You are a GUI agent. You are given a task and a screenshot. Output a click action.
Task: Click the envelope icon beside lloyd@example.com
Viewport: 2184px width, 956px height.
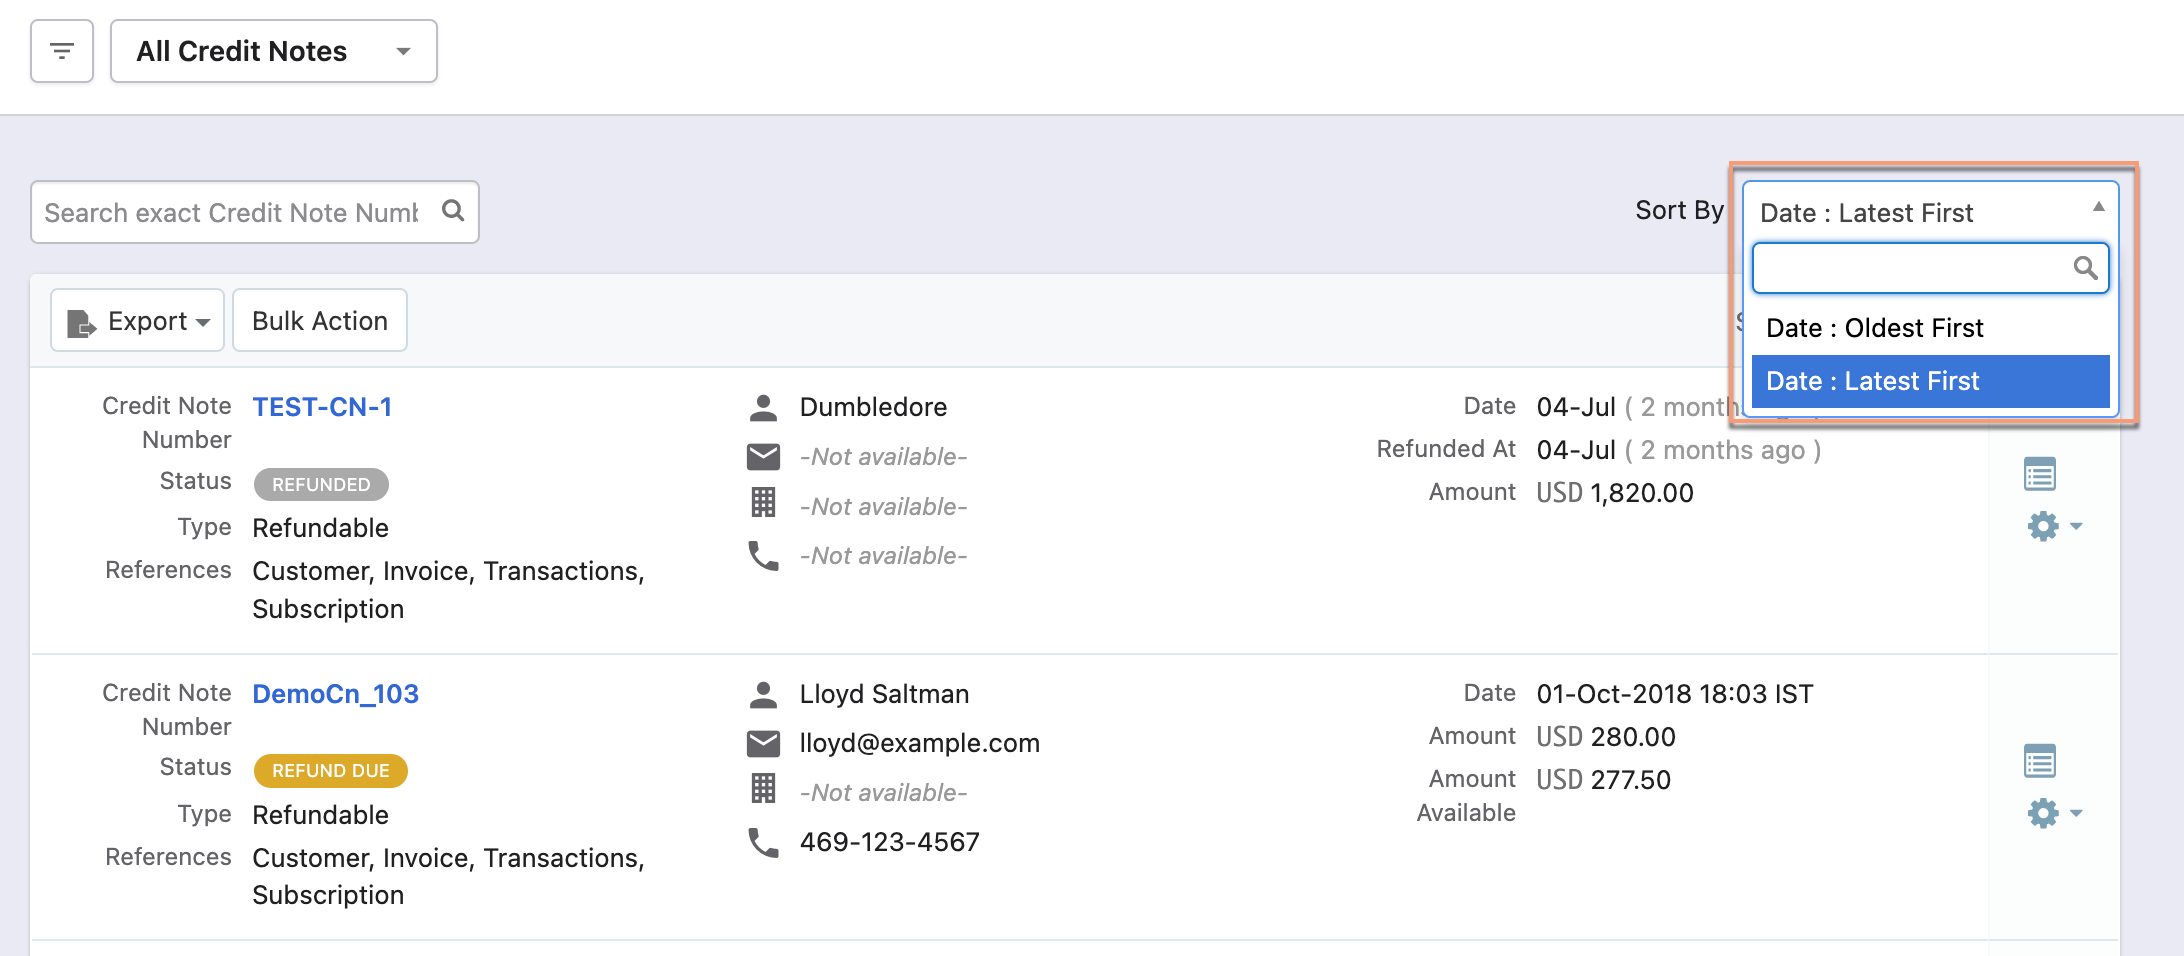coord(763,743)
